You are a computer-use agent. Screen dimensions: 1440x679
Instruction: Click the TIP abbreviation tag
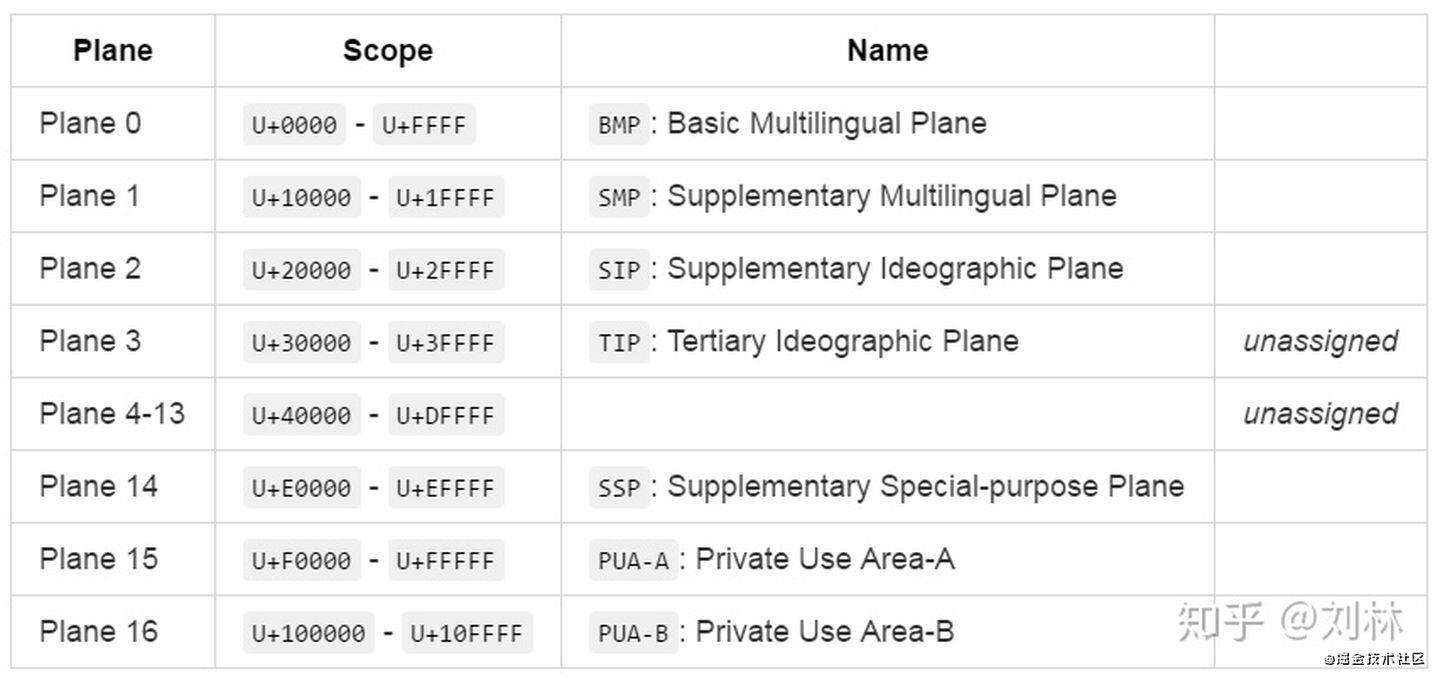coord(619,343)
